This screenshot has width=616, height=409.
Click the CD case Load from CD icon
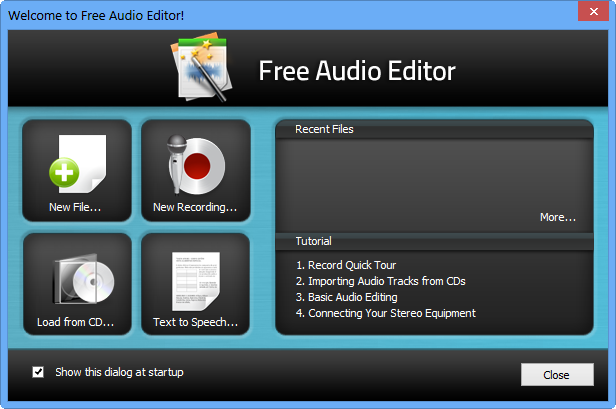[84, 279]
